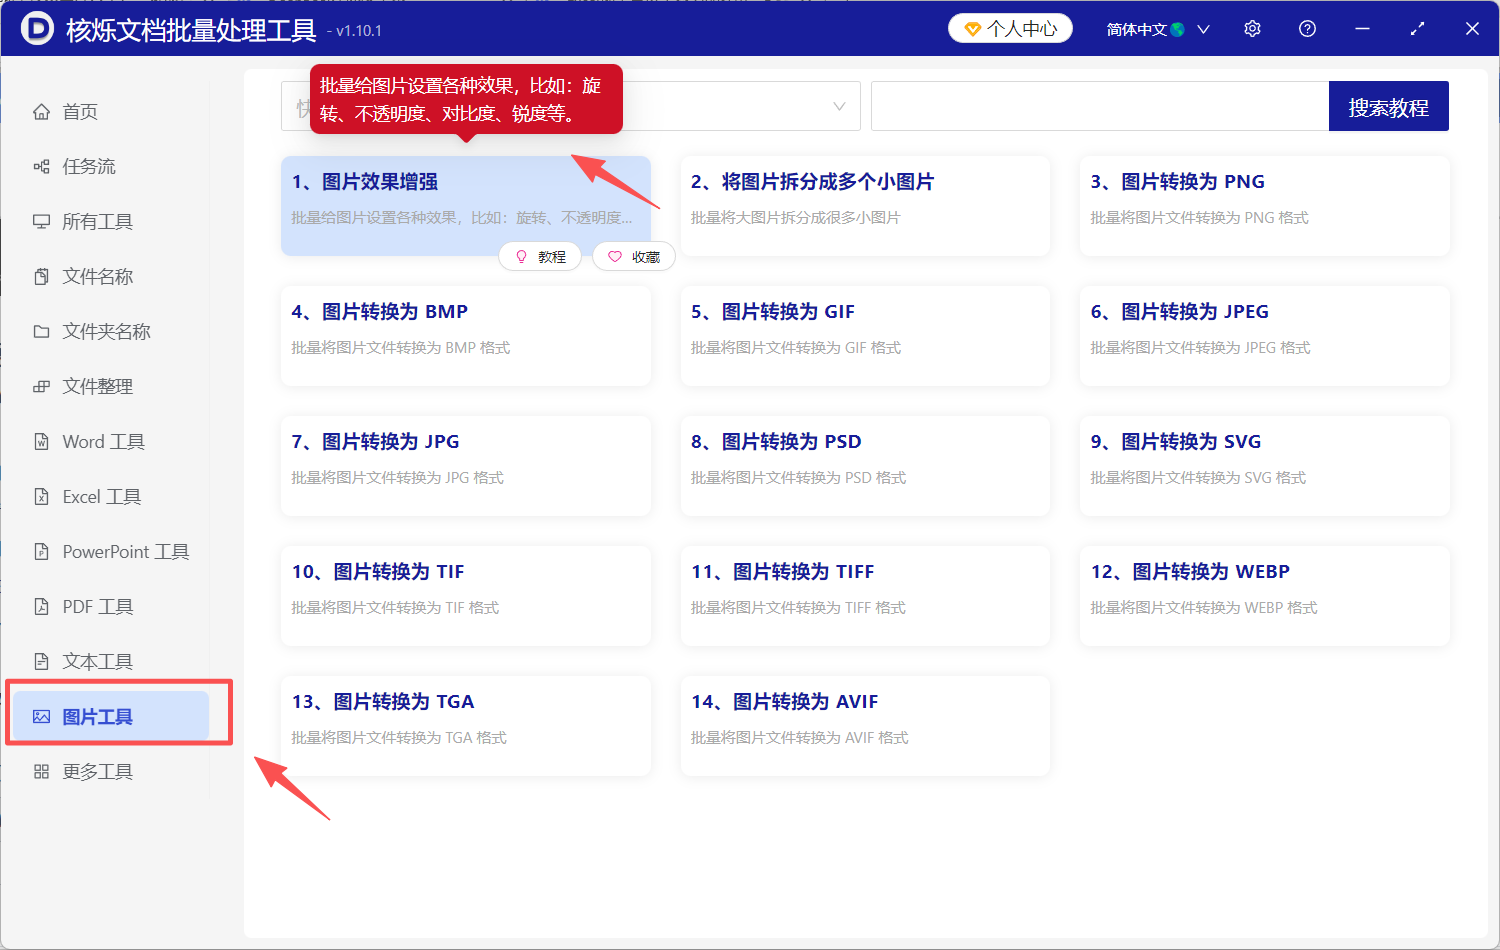The image size is (1500, 950).
Task: Expand the tool category dropdown
Action: tap(838, 105)
